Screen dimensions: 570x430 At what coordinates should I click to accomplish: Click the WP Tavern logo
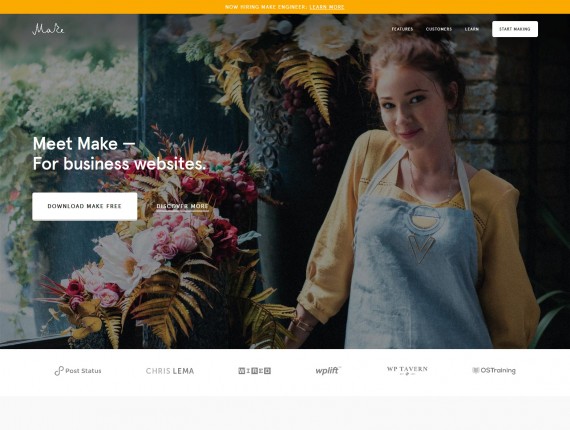point(407,370)
